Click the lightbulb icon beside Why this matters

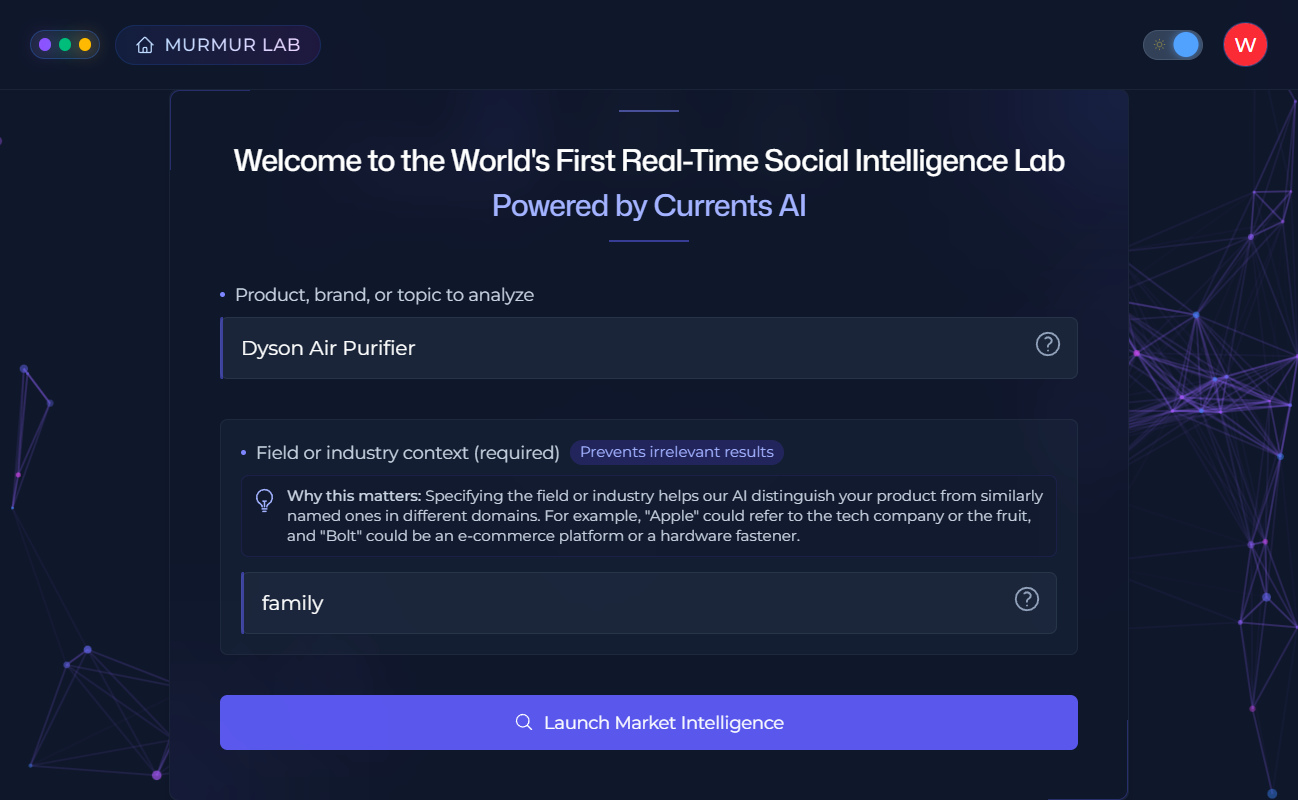coord(265,500)
